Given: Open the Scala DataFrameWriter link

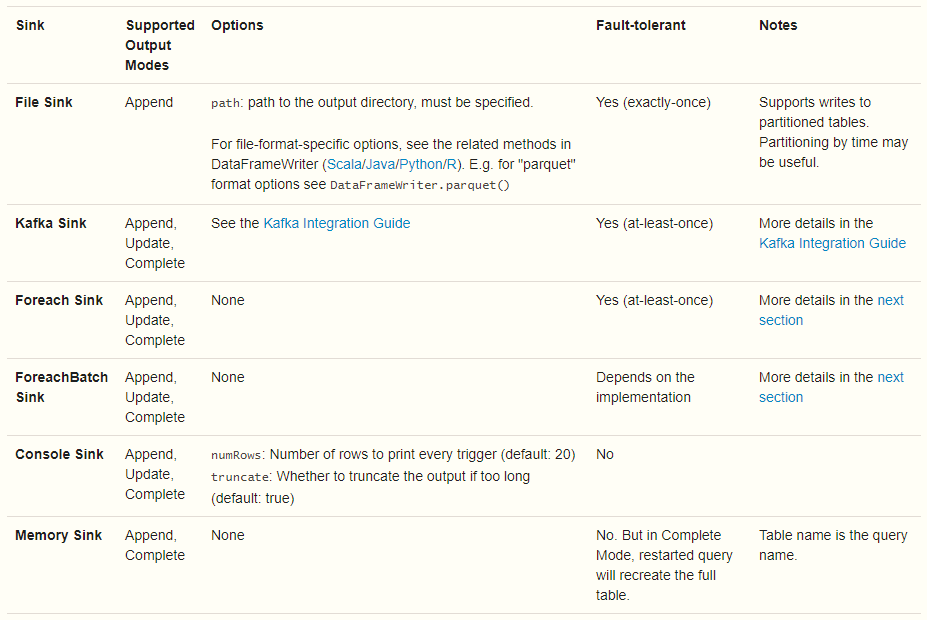Looking at the screenshot, I should (x=344, y=164).
